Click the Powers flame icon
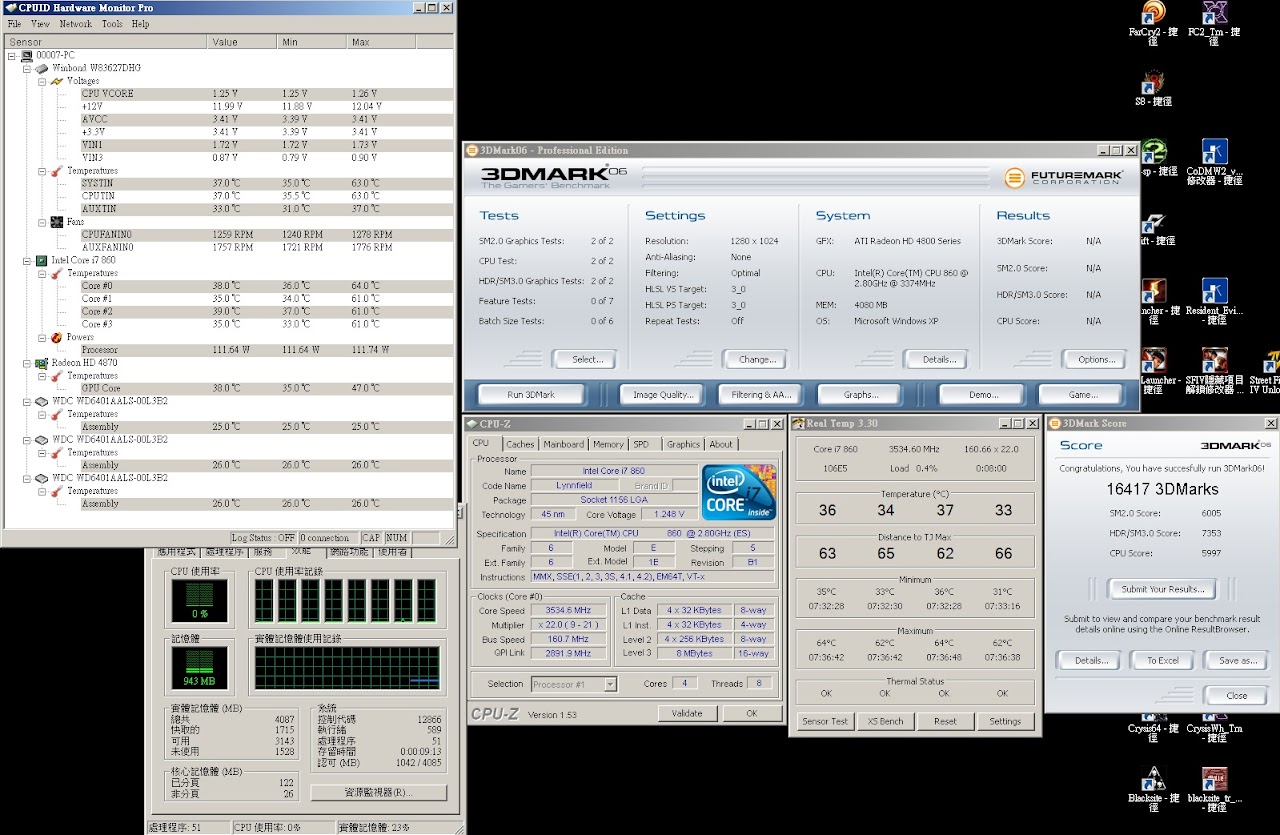This screenshot has width=1280, height=835. 57,338
